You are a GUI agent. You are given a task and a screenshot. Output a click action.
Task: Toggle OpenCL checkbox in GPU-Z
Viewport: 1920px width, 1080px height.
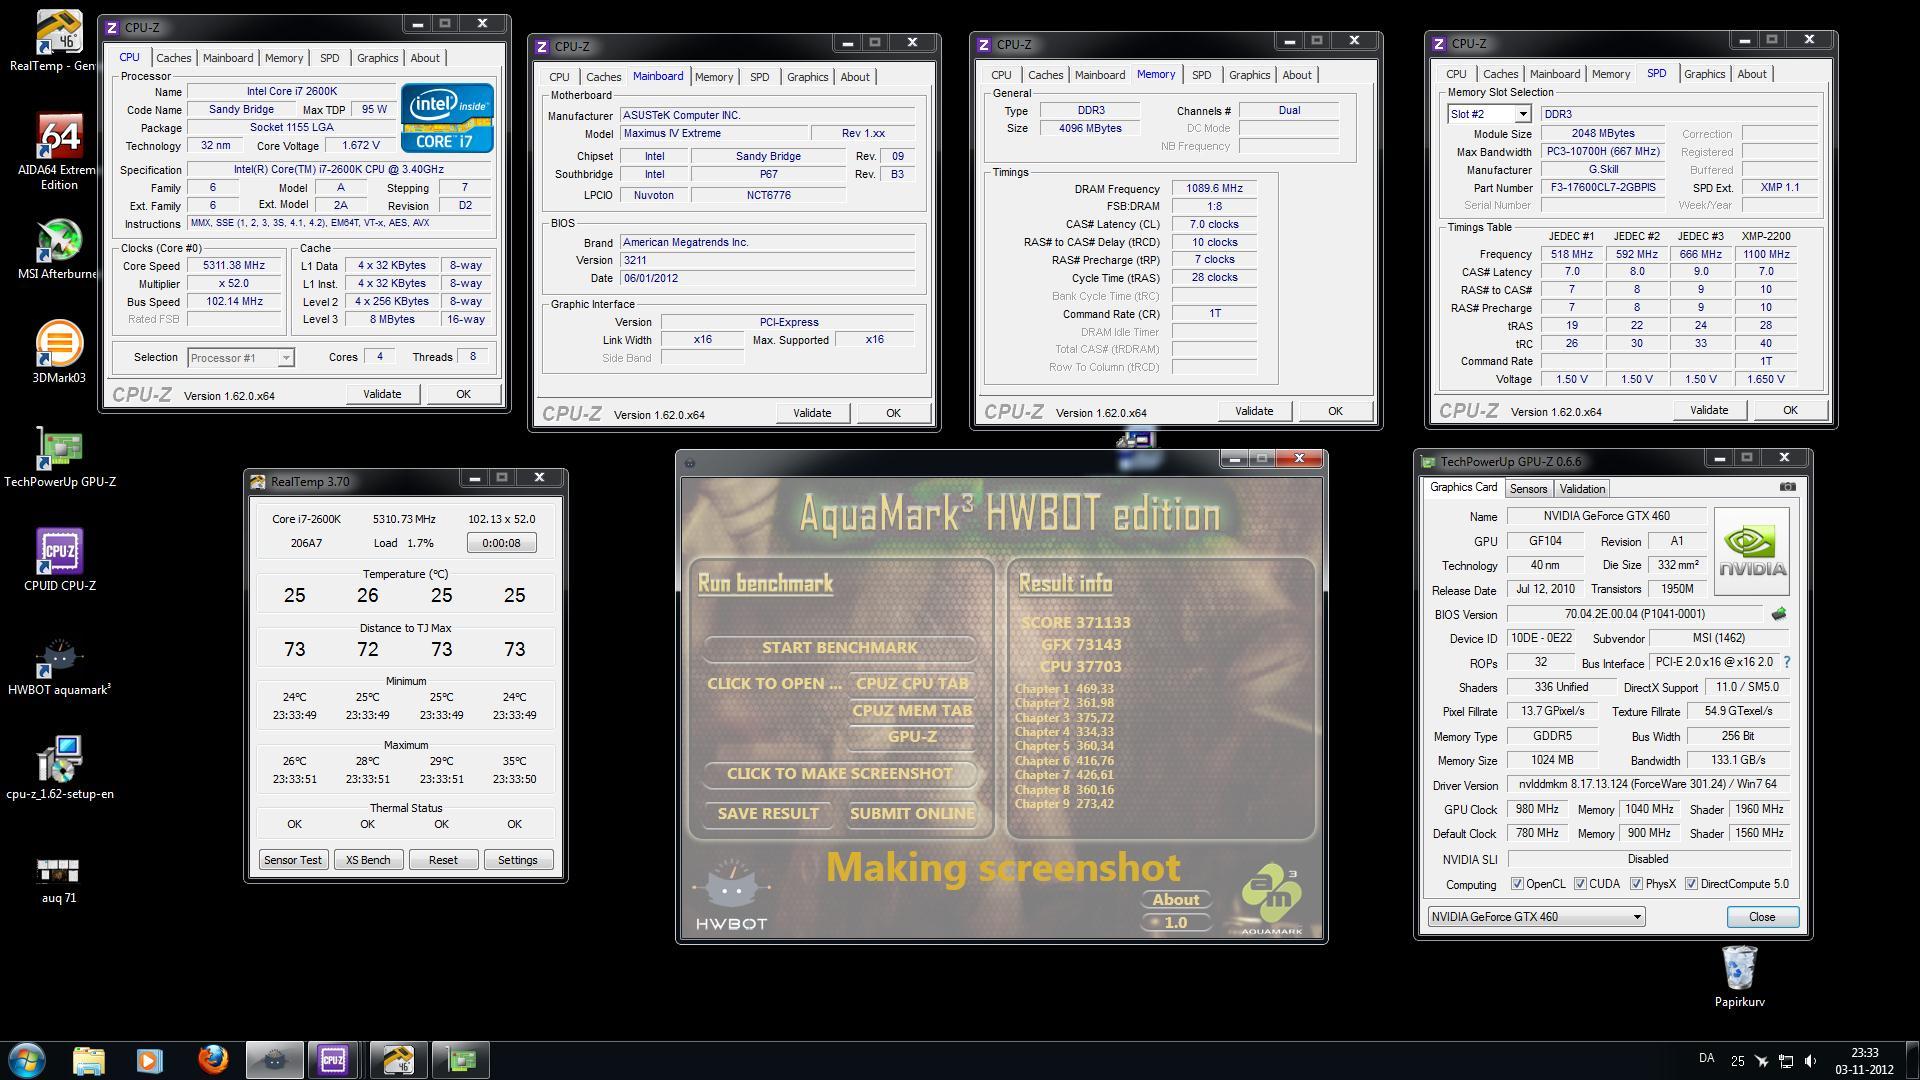1517,884
